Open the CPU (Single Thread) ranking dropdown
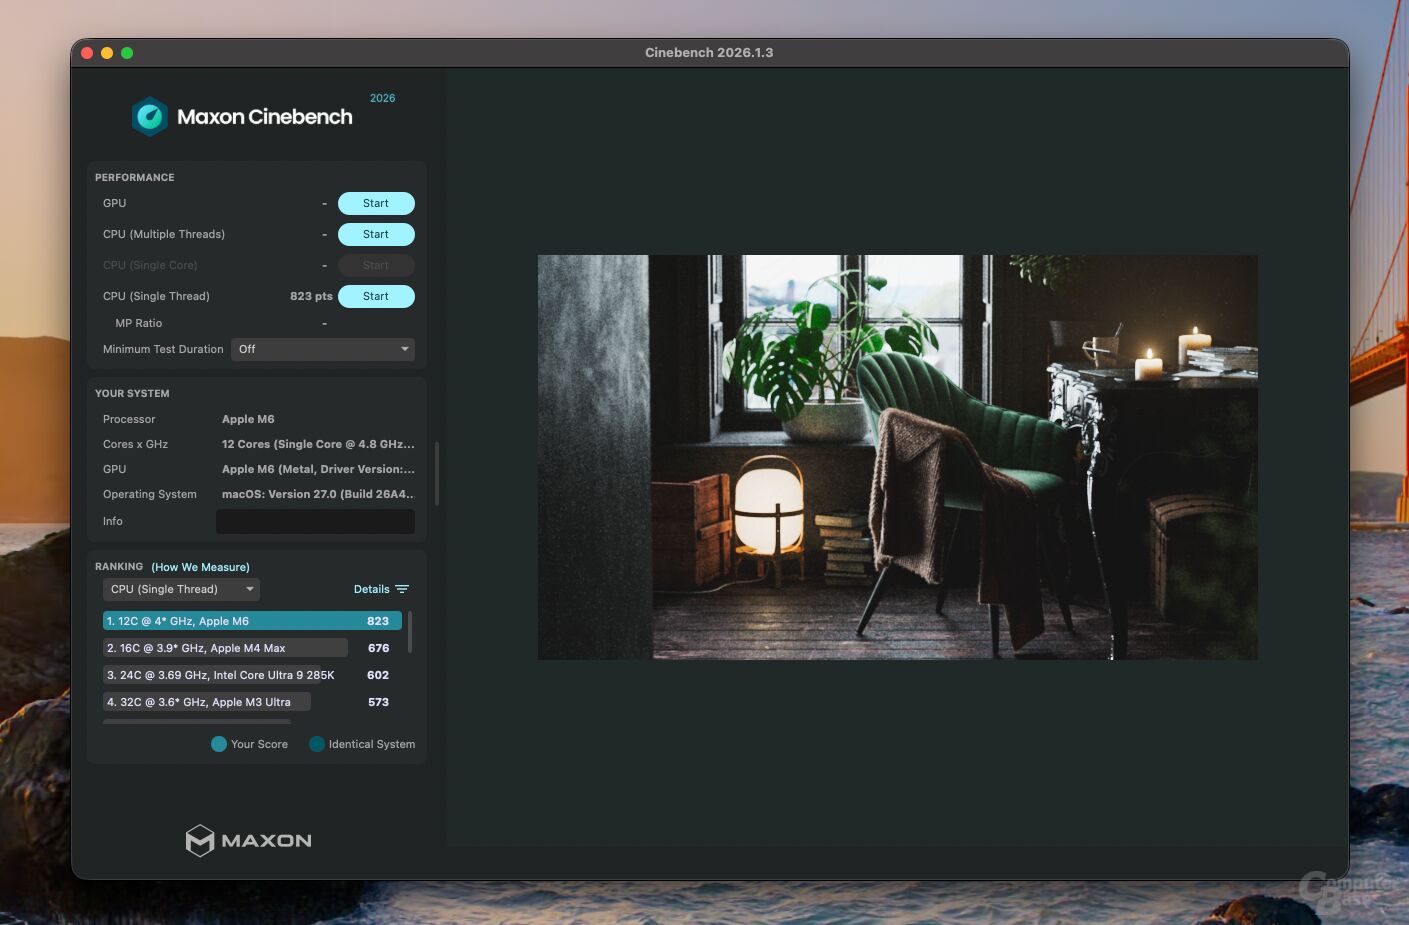1409x925 pixels. [181, 589]
